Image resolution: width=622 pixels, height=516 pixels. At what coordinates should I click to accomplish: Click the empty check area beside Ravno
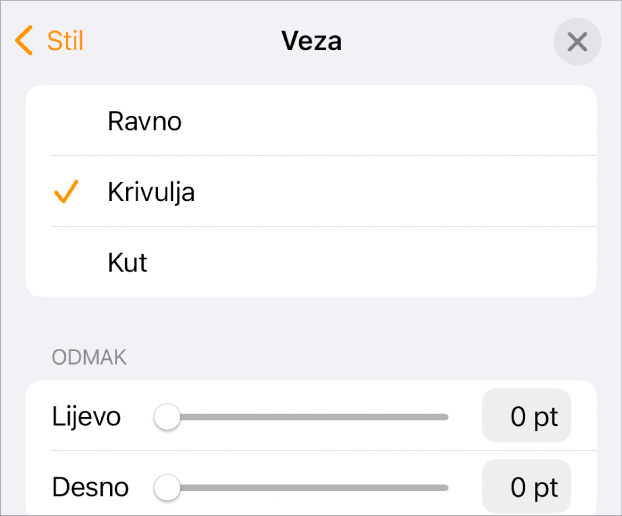pos(66,121)
